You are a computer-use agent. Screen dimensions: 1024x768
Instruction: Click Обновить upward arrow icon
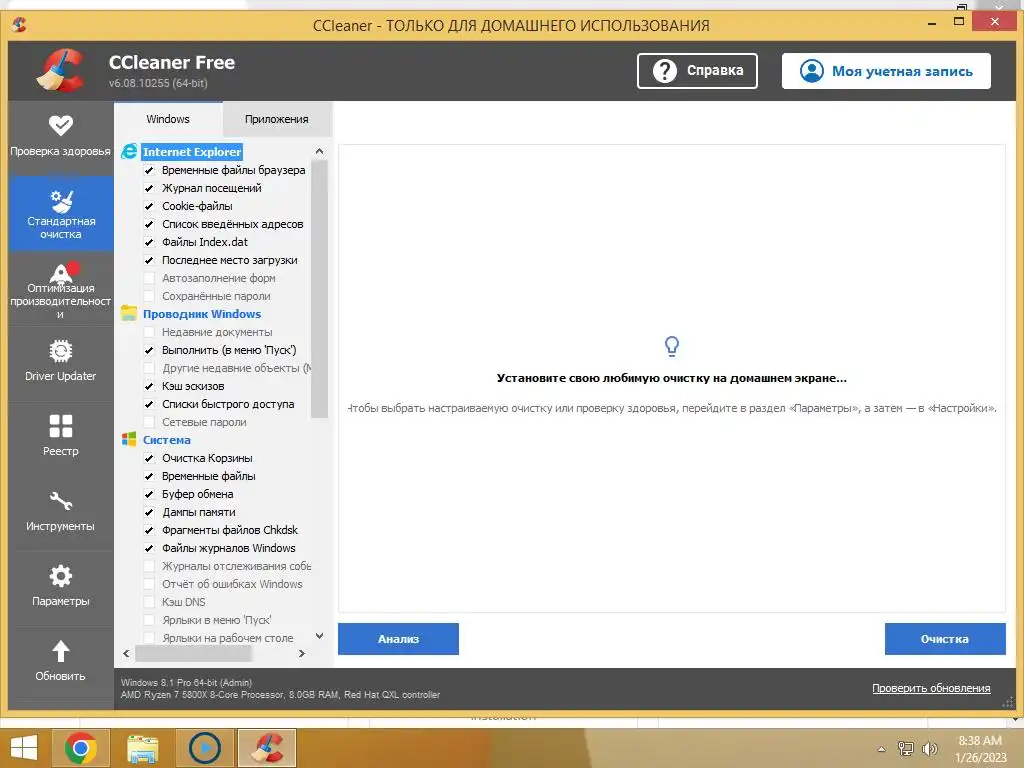(x=61, y=651)
